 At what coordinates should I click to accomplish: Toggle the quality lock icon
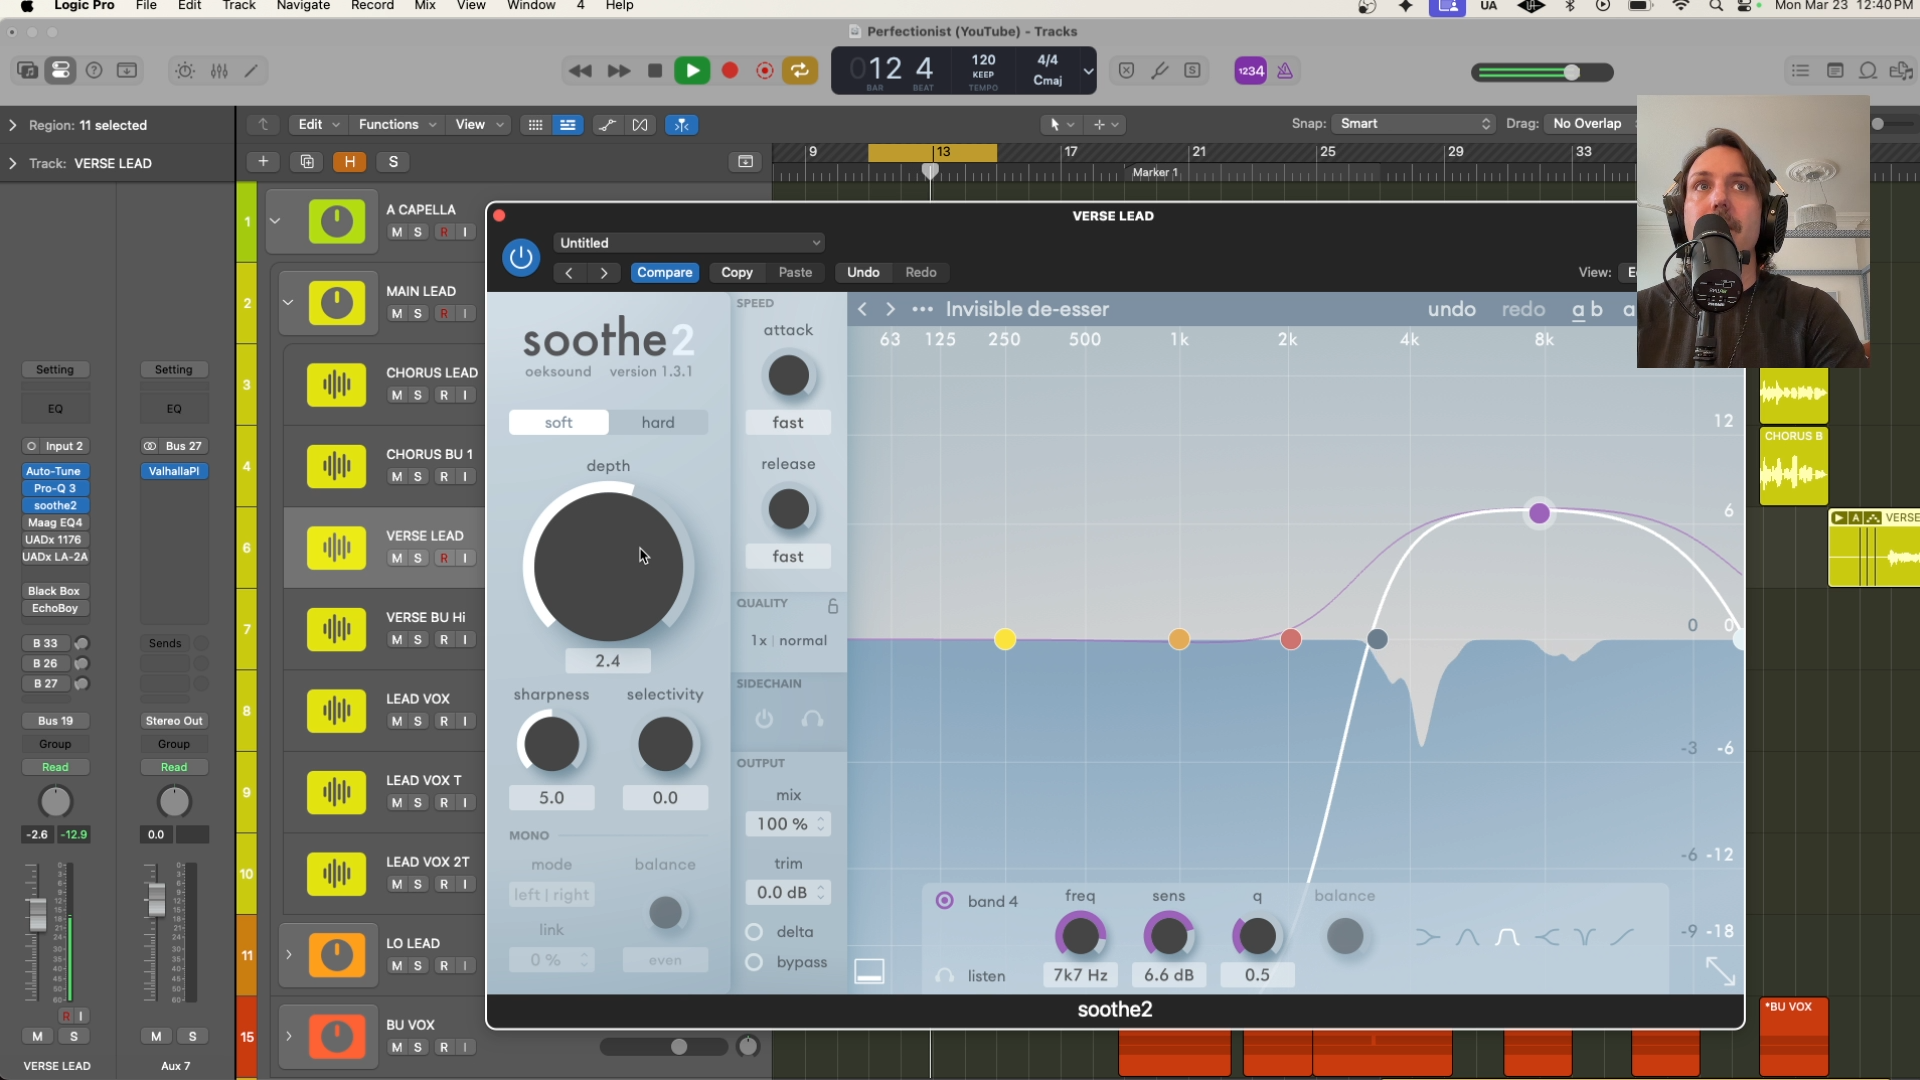(x=832, y=605)
